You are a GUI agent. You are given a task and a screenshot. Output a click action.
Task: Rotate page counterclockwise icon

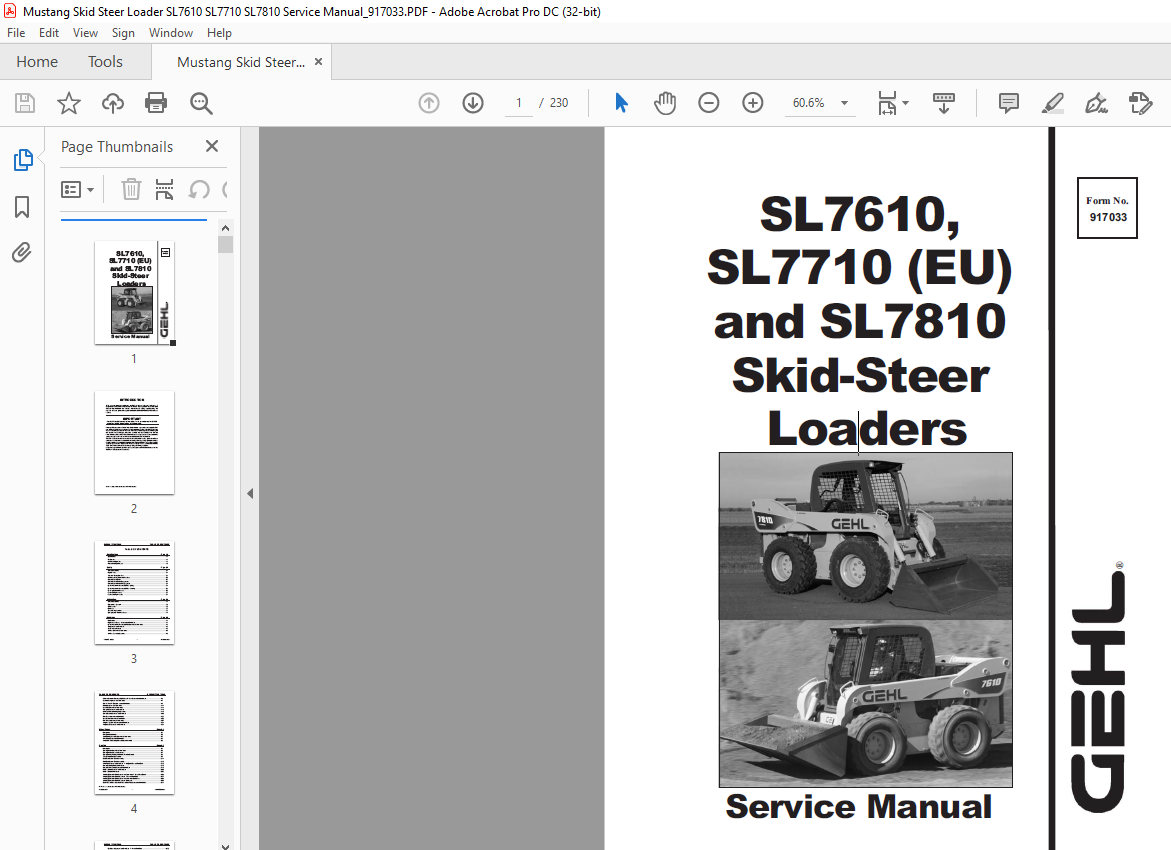tap(199, 190)
